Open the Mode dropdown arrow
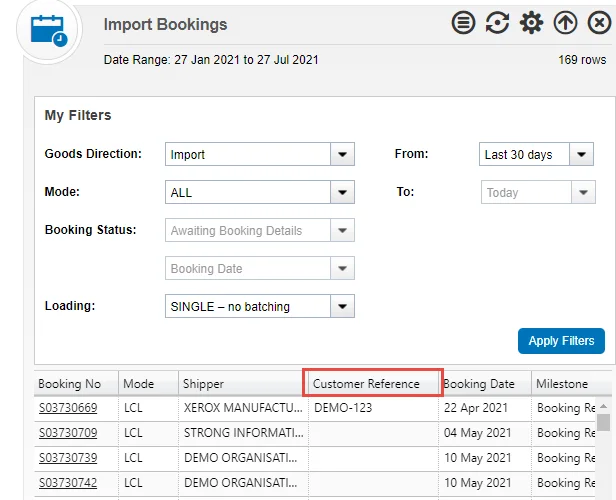The height and width of the screenshot is (500, 616). point(342,193)
